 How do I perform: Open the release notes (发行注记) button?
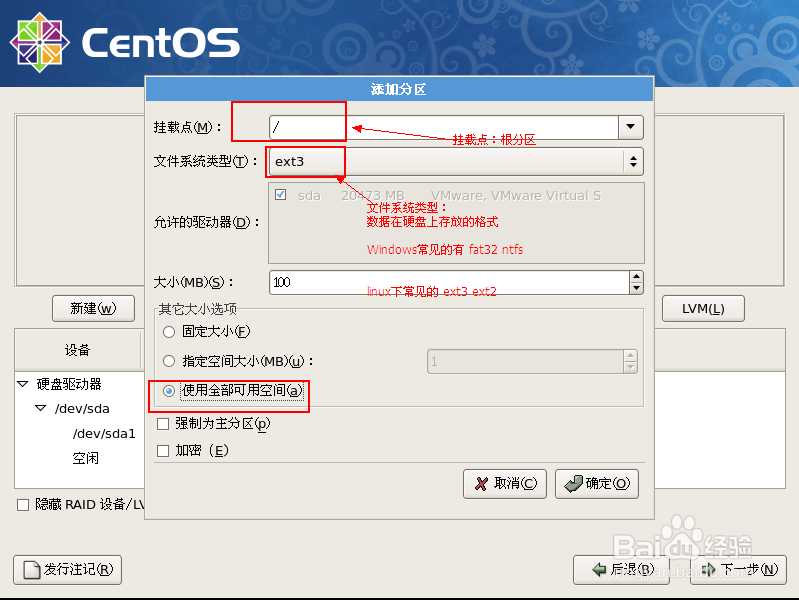(x=67, y=570)
